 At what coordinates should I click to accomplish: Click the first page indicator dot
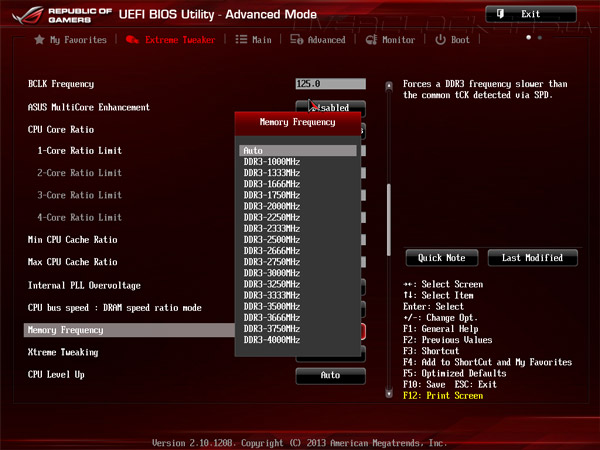[x=528, y=38]
